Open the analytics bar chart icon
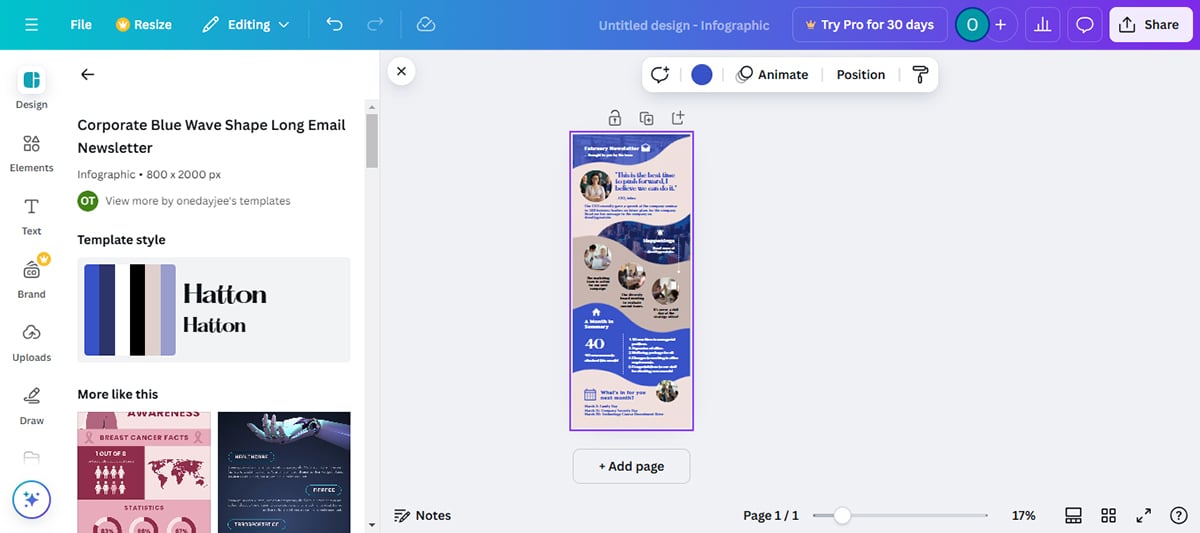Screen dimensions: 1200x533 1043,25
